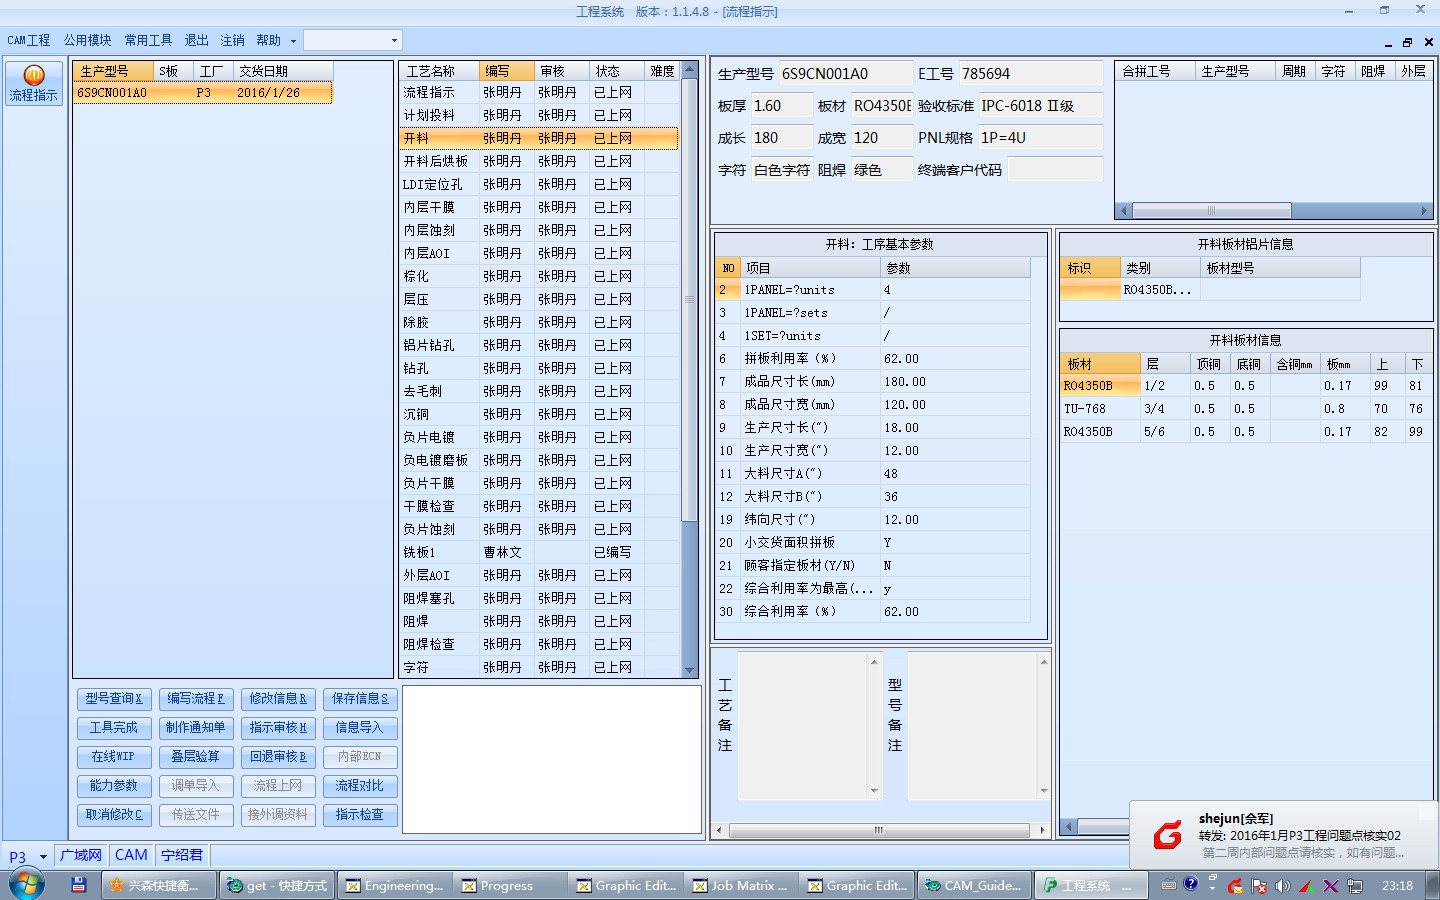
Task: Switch to the 宁绍君 tab
Action: tap(182, 856)
